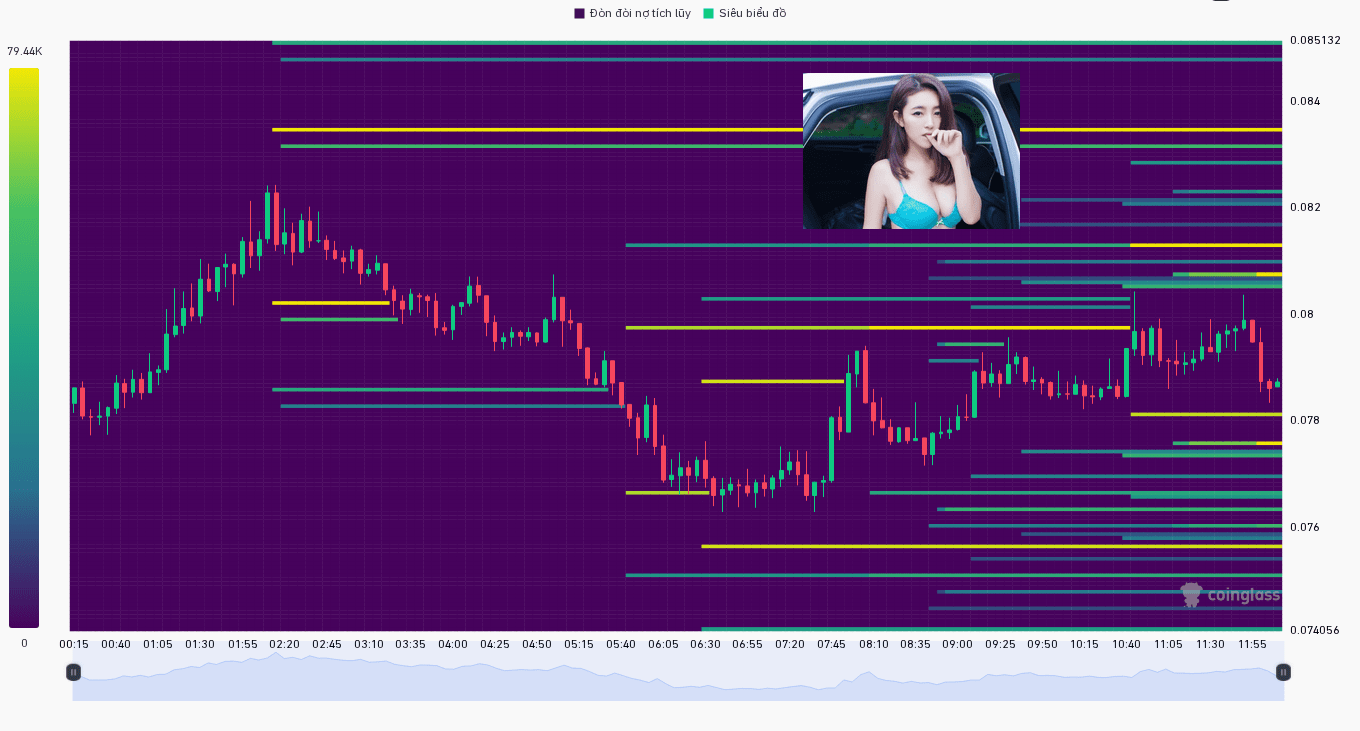Click the 0.076 price axis label
This screenshot has height=731, width=1360.
point(1305,527)
